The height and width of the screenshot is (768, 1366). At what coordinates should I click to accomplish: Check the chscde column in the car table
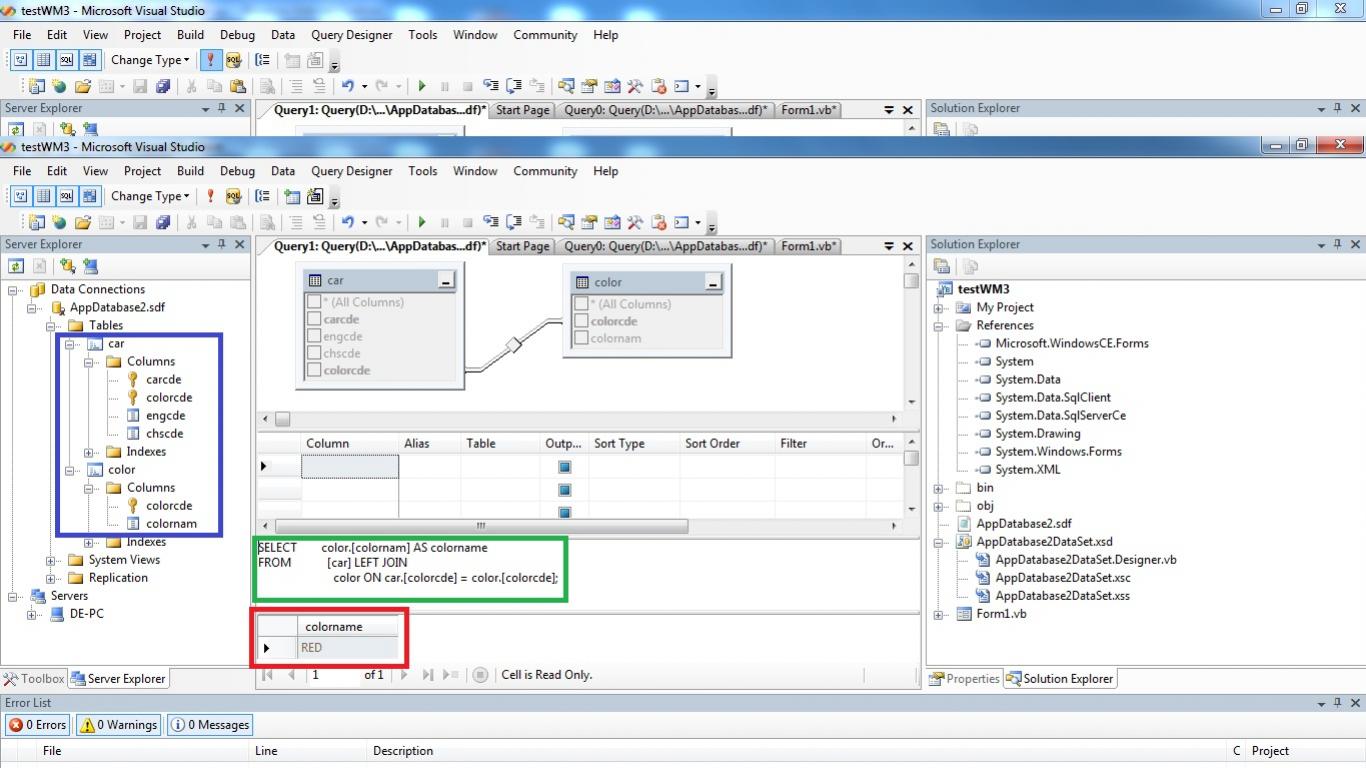click(x=314, y=353)
